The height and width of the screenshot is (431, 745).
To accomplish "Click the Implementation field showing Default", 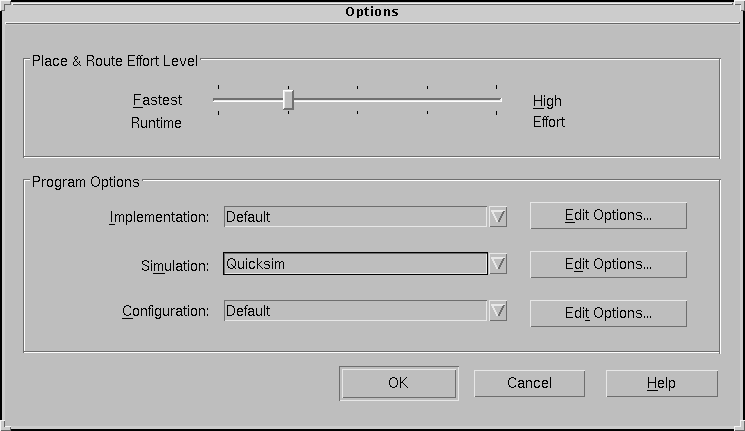I will [355, 217].
